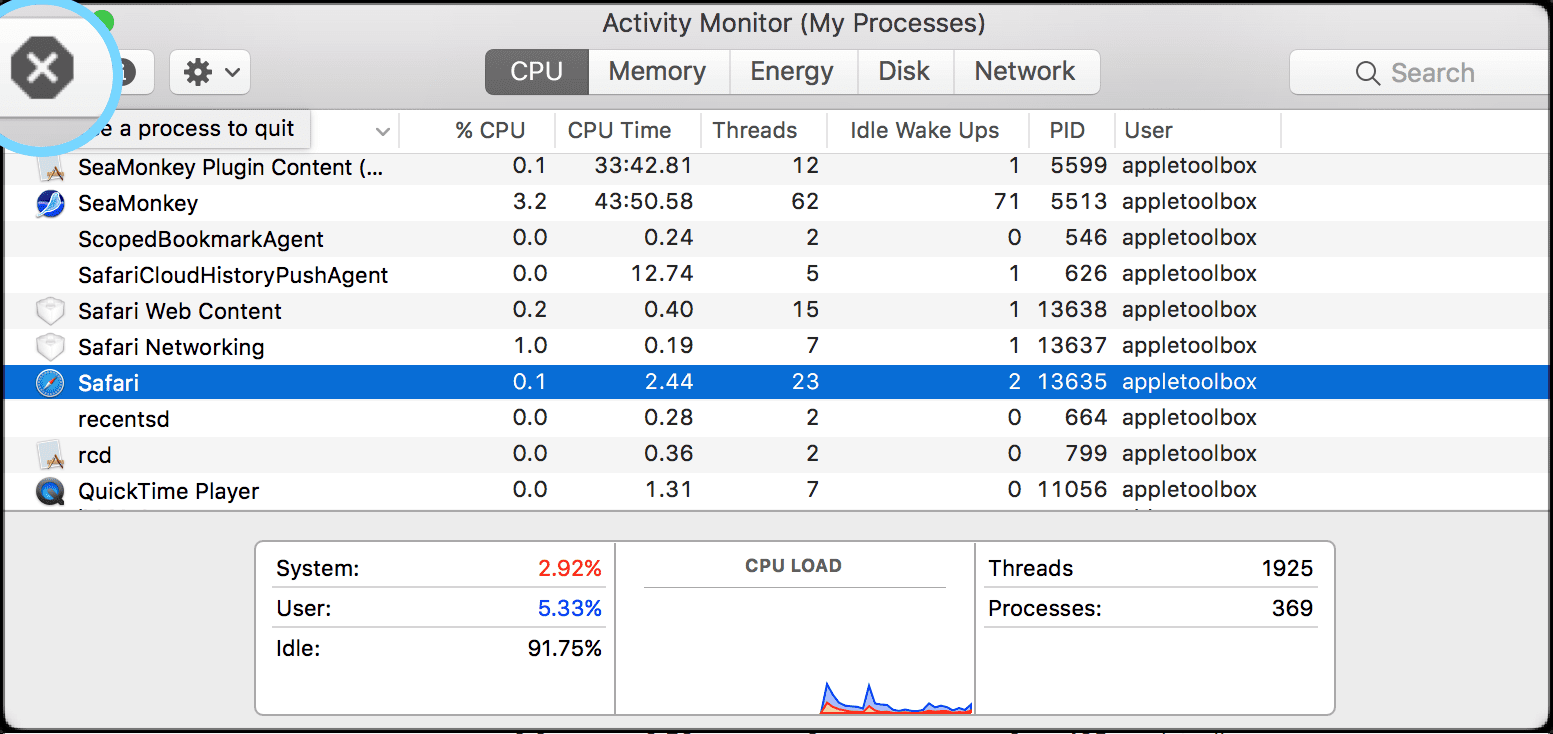The height and width of the screenshot is (734, 1553).
Task: Select the Safari compass icon row
Action: click(50, 383)
